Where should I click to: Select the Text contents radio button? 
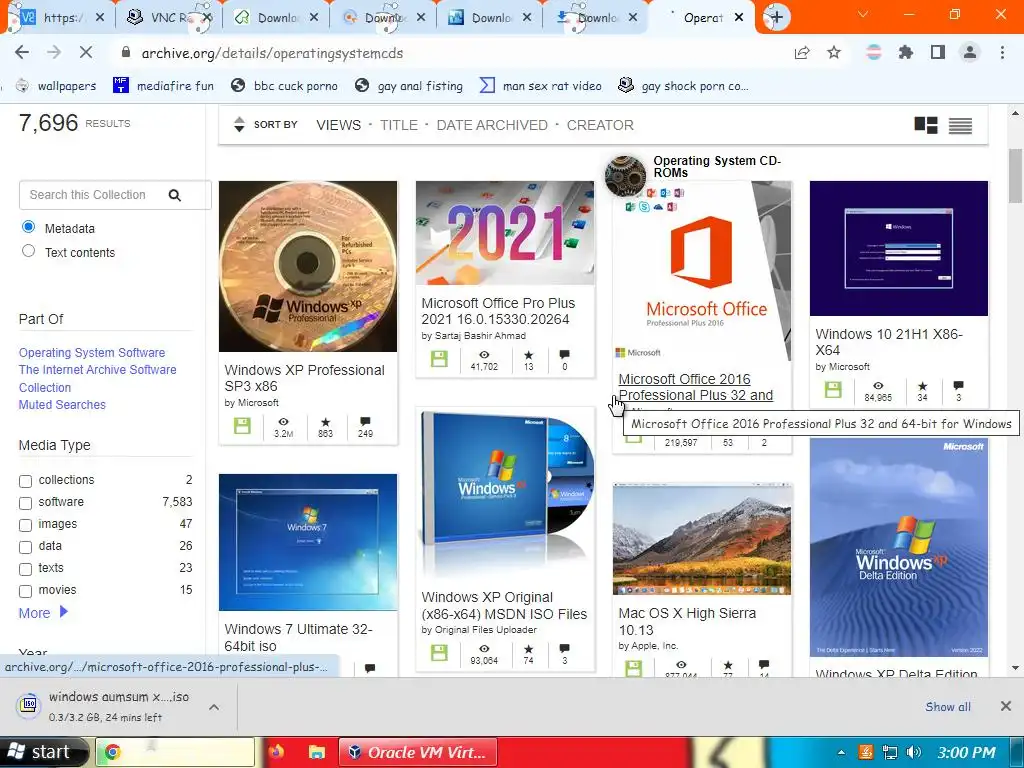coord(28,251)
